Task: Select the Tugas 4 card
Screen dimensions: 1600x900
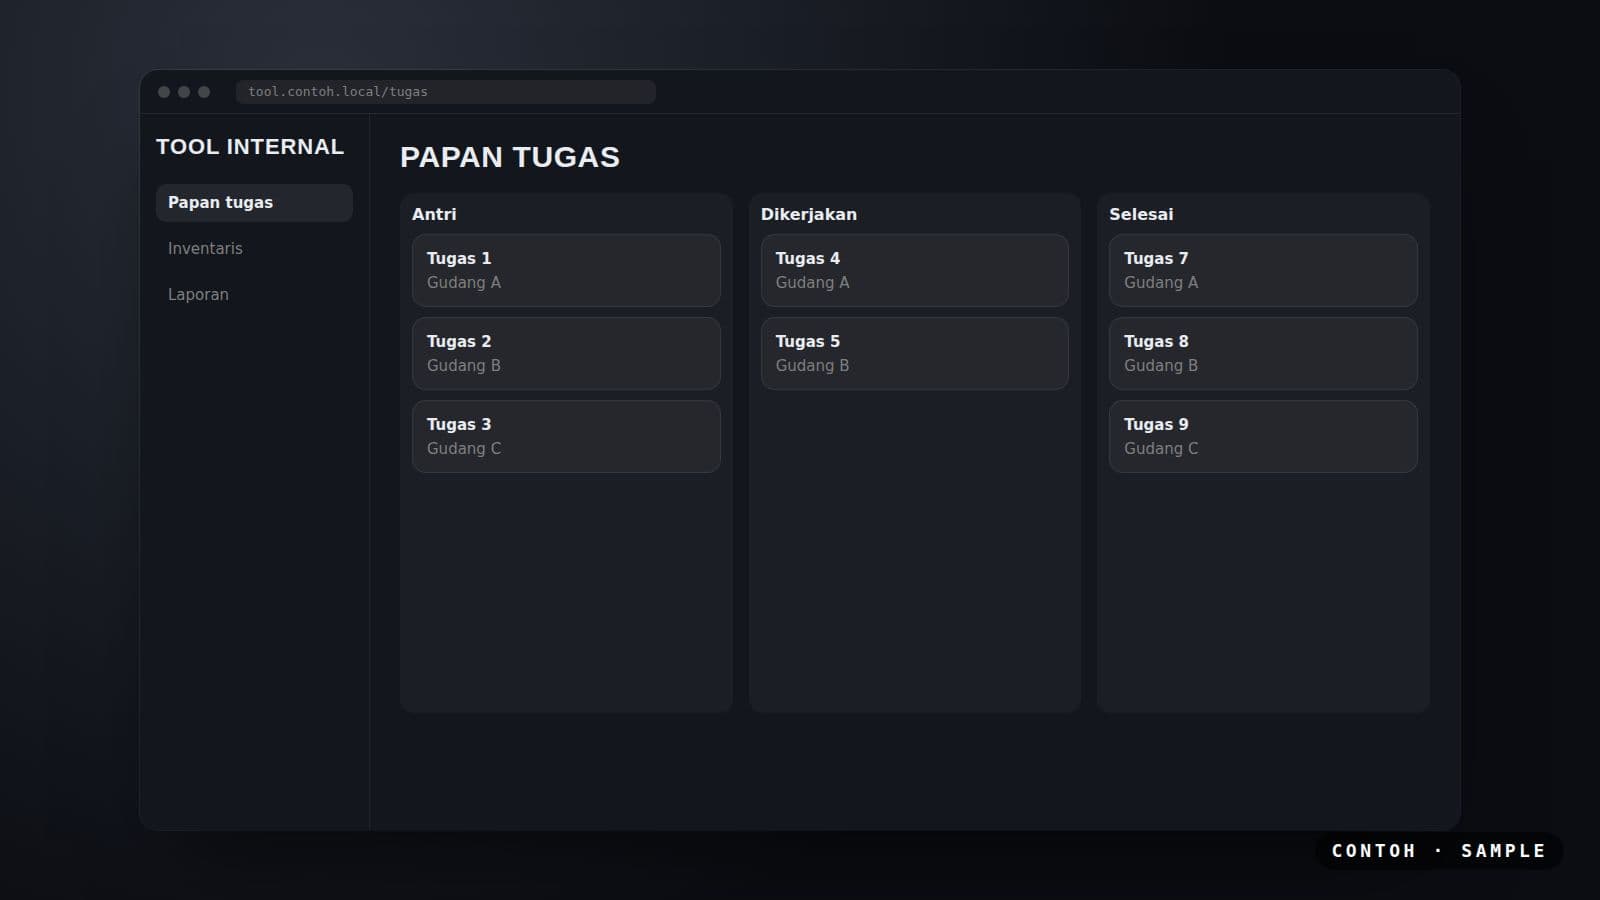Action: coord(914,270)
